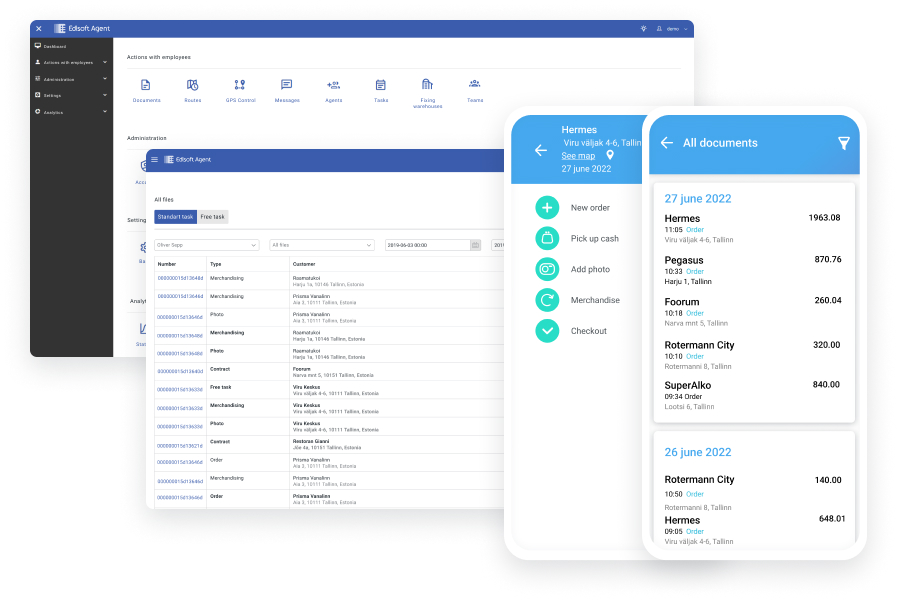Tap the Pick up cash icon
Screen dimensions: 897x601
[547, 238]
